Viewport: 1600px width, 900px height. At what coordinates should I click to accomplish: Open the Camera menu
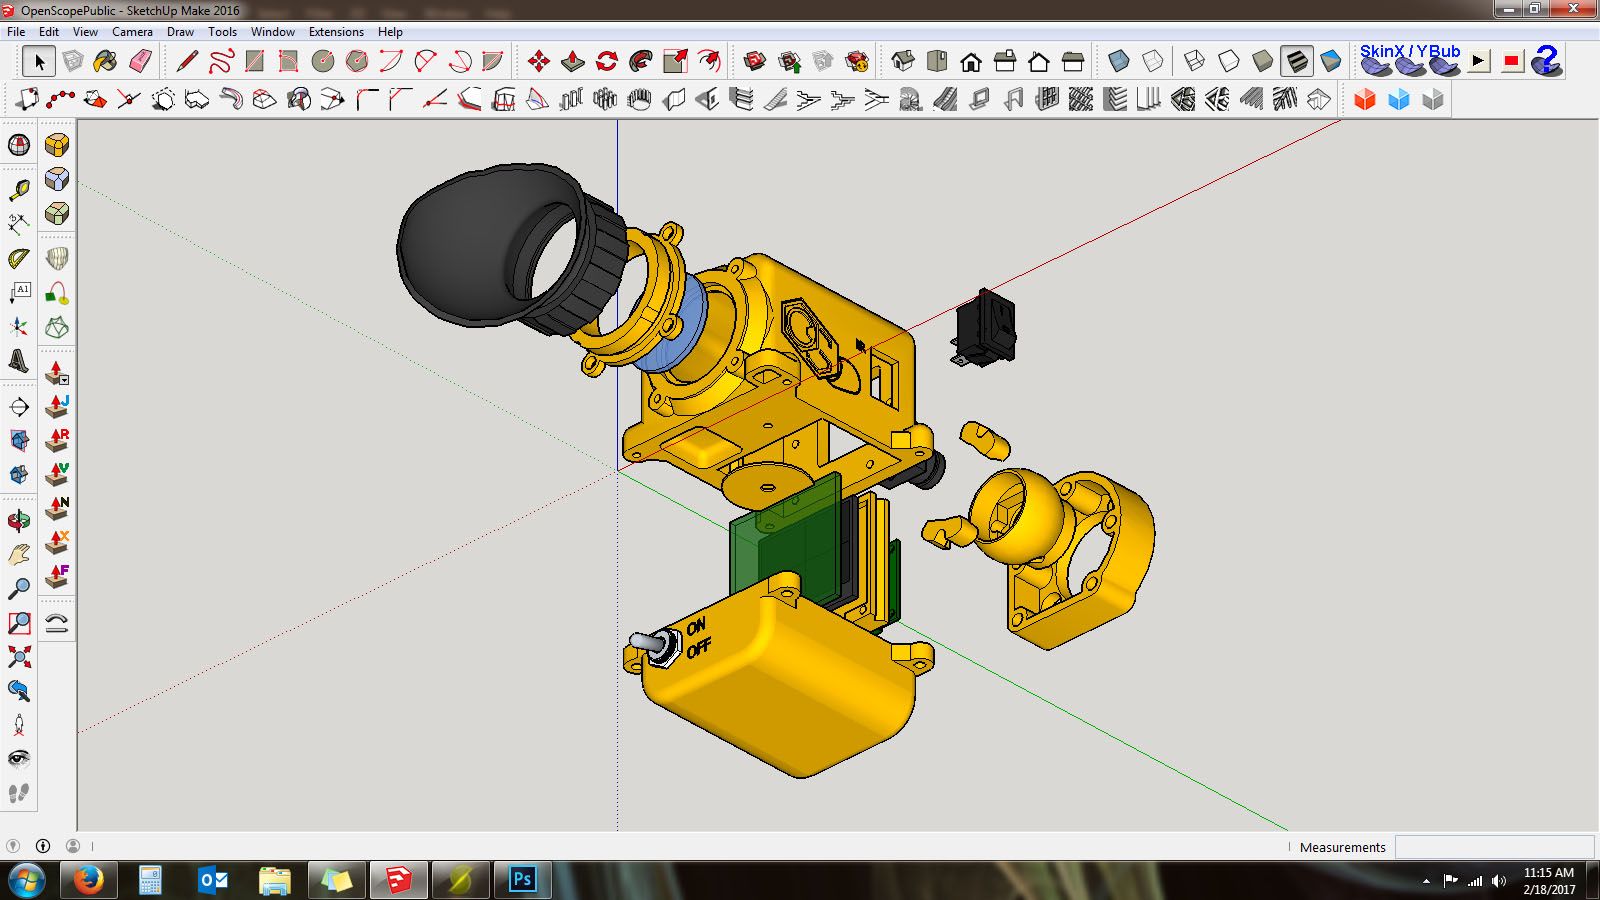tap(132, 31)
